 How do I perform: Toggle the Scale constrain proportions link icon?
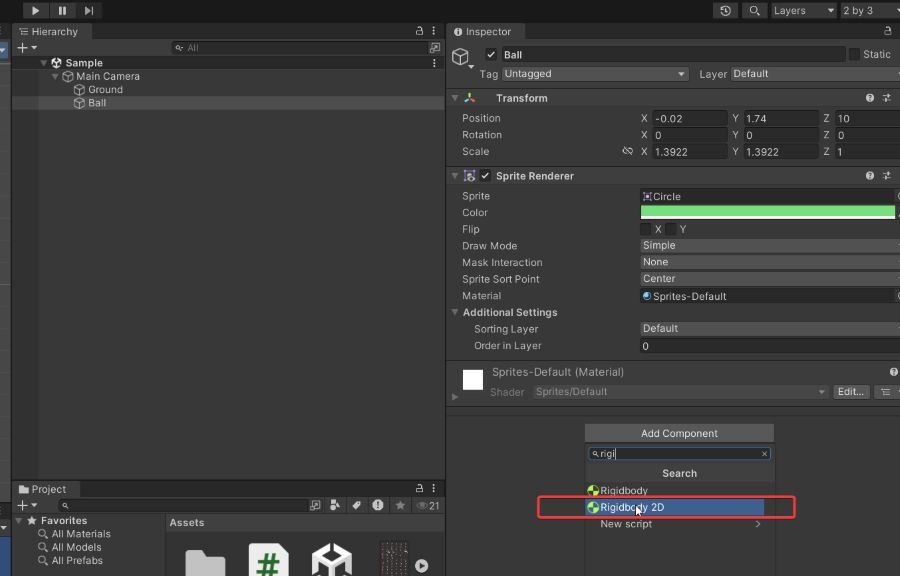click(x=627, y=151)
